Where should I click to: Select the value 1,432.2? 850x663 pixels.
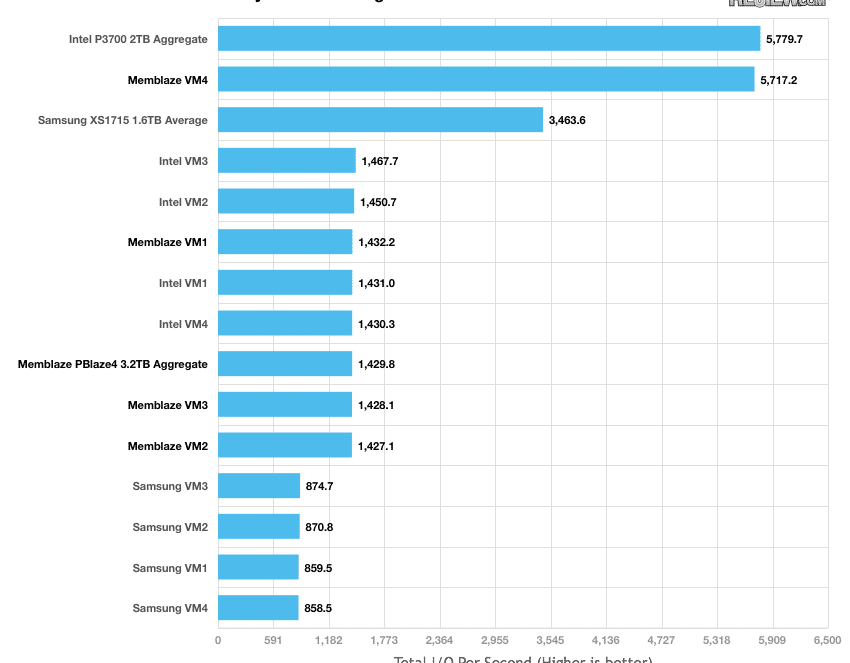377,242
